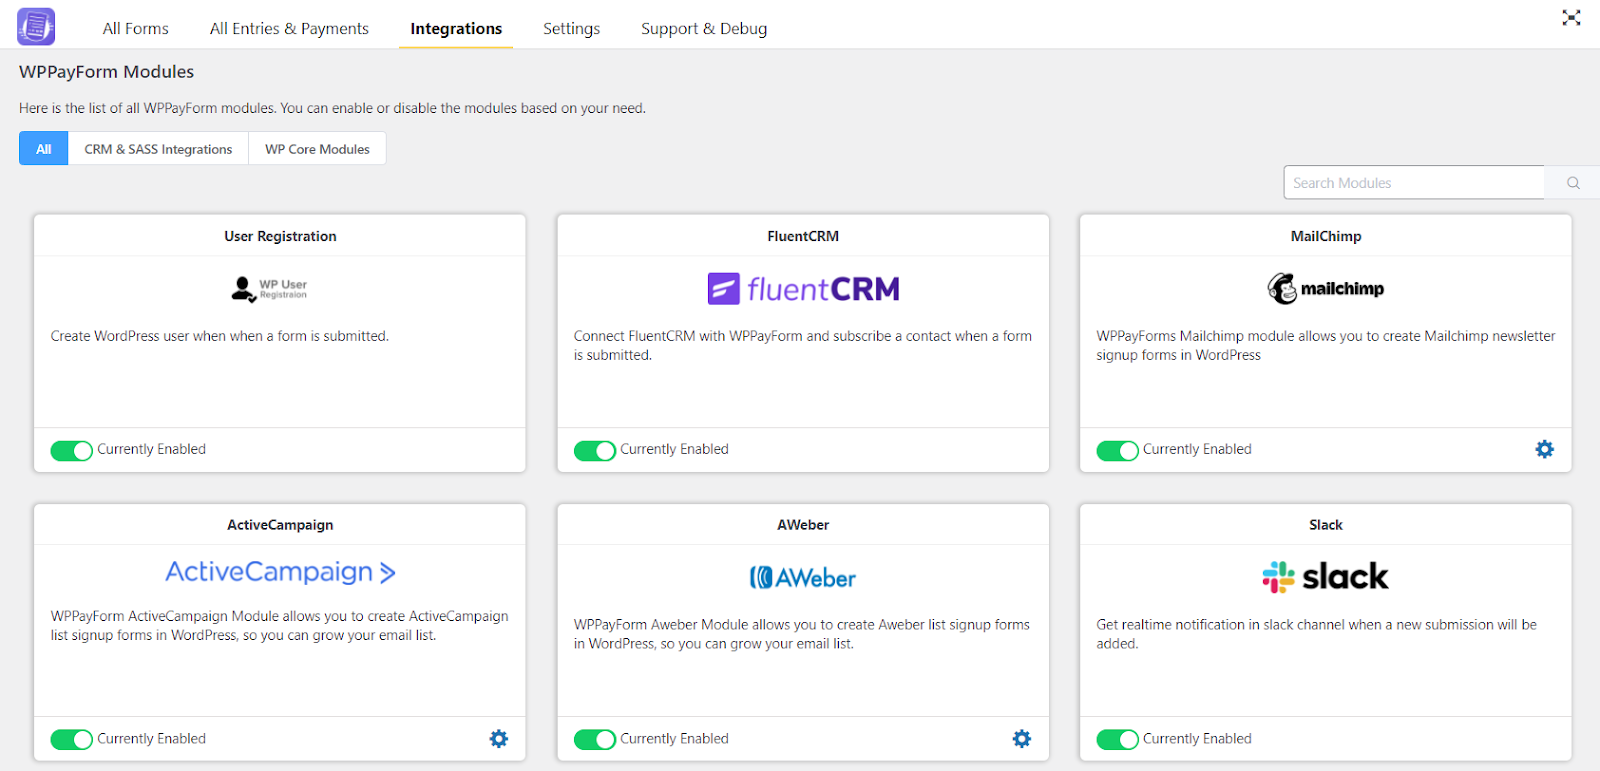Disable the ActiveCampaign module toggle
Image resolution: width=1600 pixels, height=771 pixels.
pyautogui.click(x=72, y=740)
